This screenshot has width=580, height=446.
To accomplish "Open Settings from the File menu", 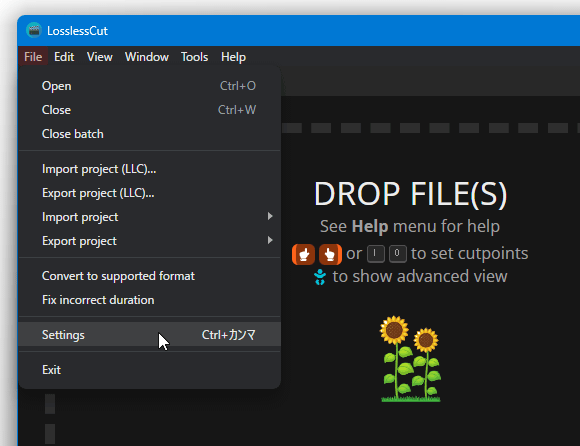I will (x=150, y=335).
